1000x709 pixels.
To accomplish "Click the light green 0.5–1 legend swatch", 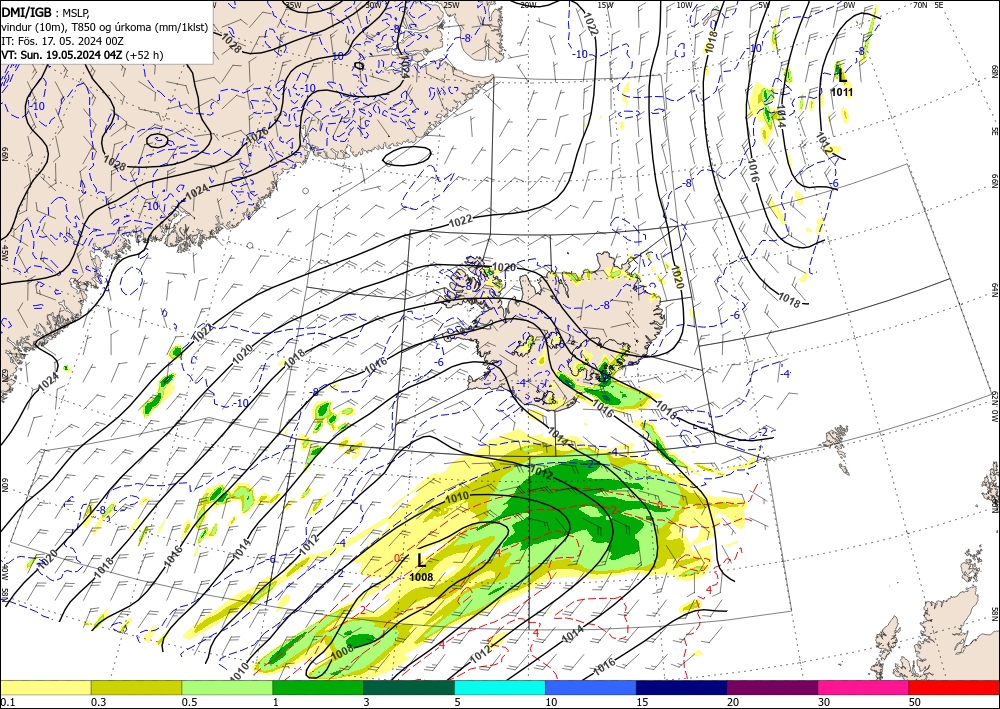I will [227, 687].
